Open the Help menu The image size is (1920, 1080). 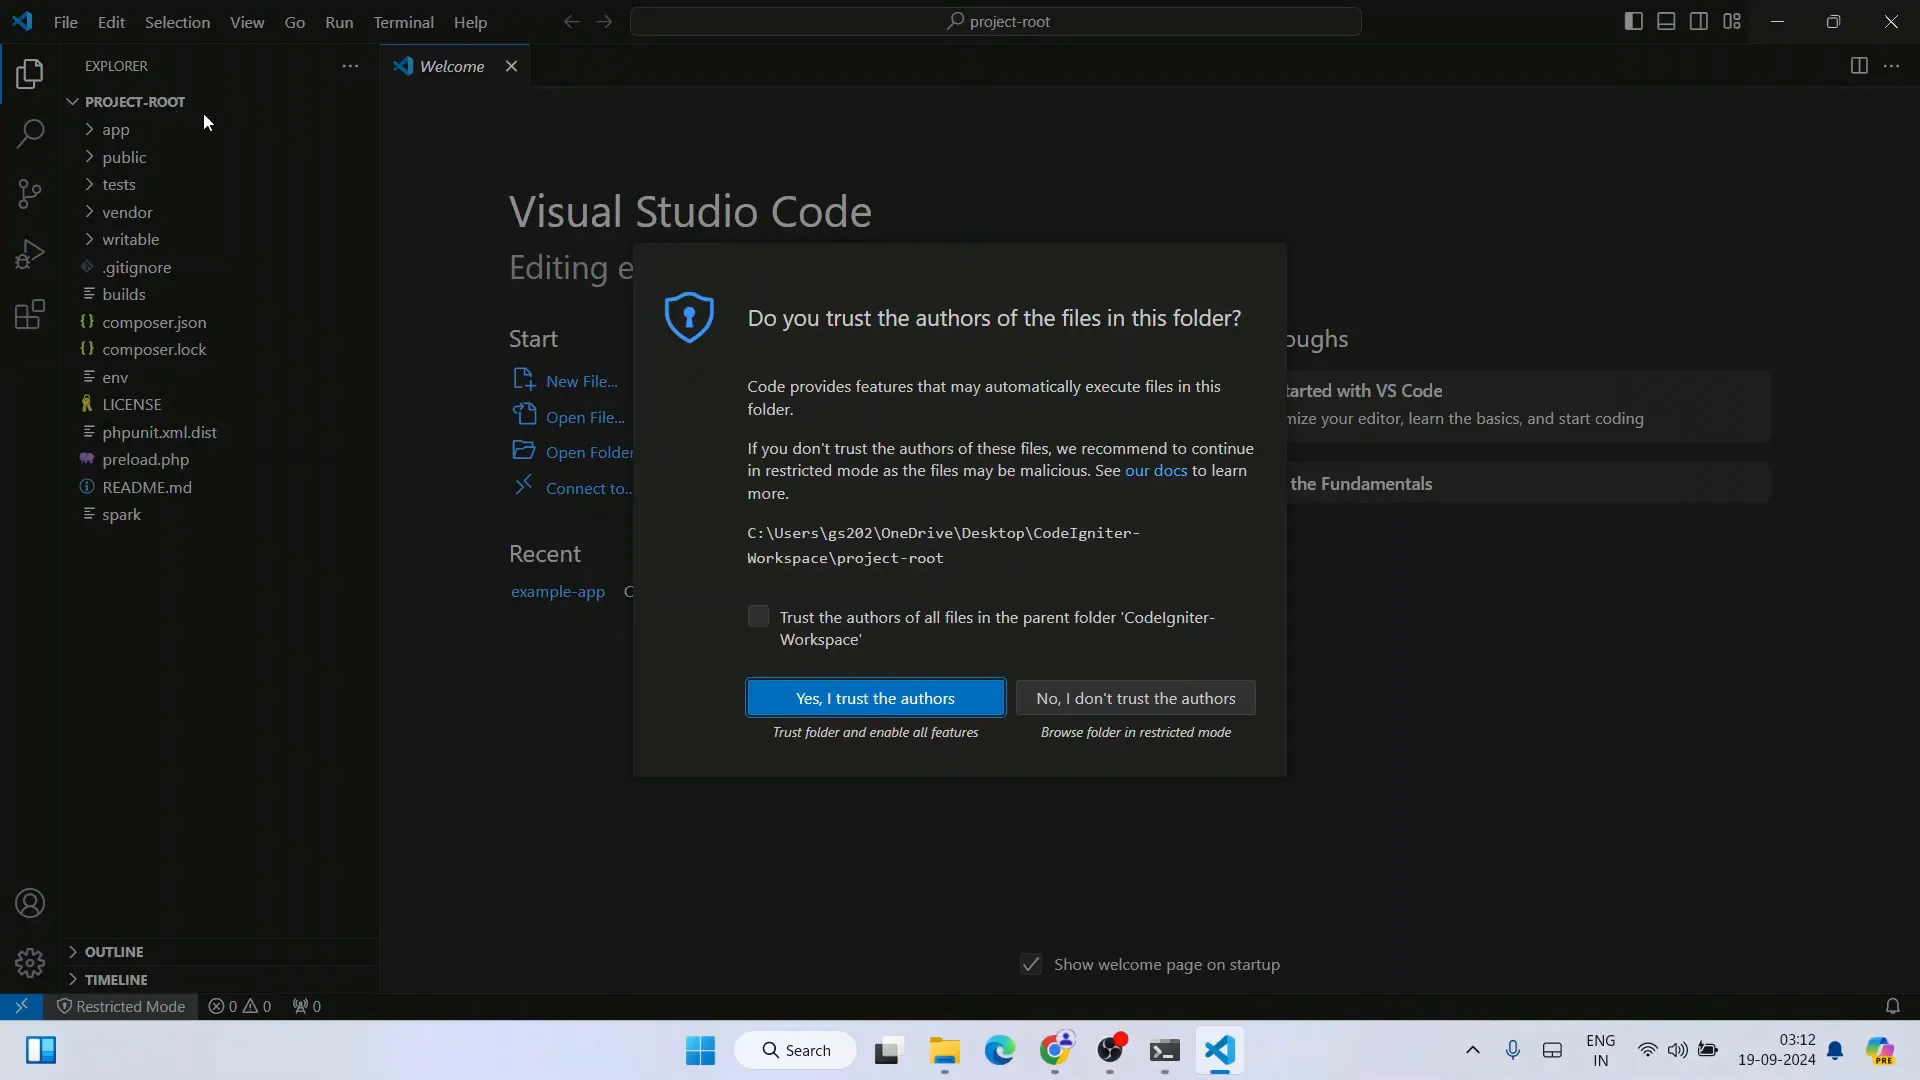(470, 22)
